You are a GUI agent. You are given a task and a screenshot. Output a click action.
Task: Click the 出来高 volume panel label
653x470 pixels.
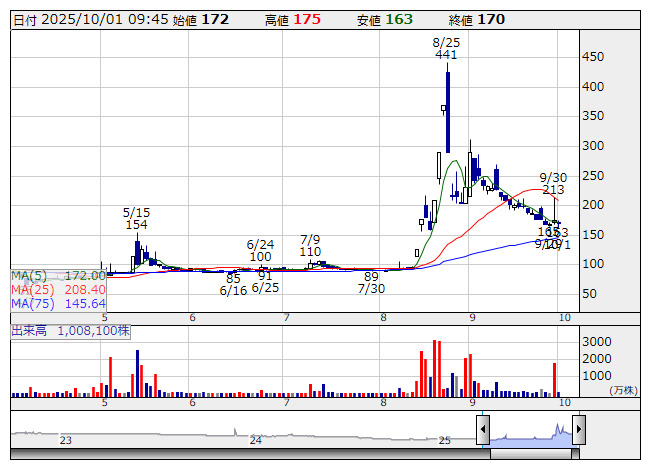[70, 330]
